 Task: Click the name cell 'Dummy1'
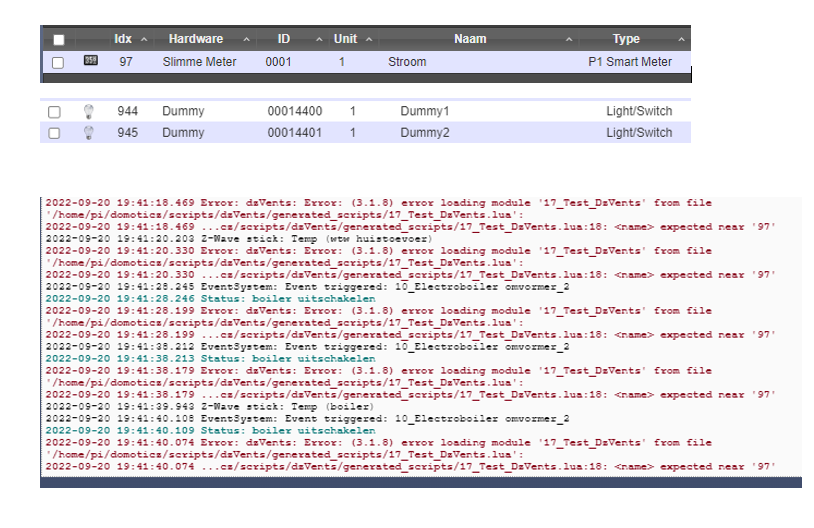425,111
